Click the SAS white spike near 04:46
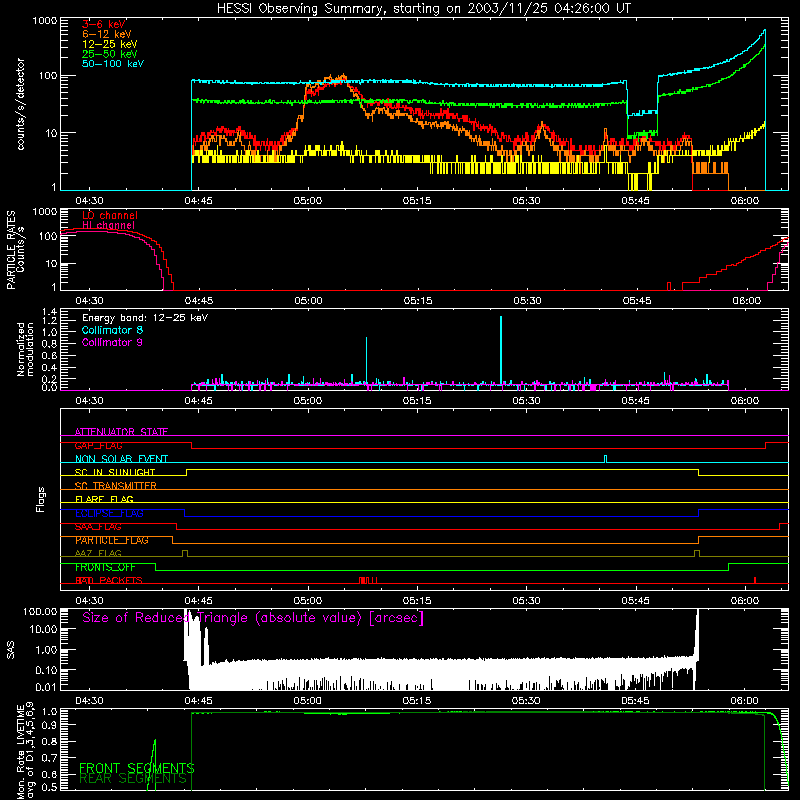 click(206, 646)
